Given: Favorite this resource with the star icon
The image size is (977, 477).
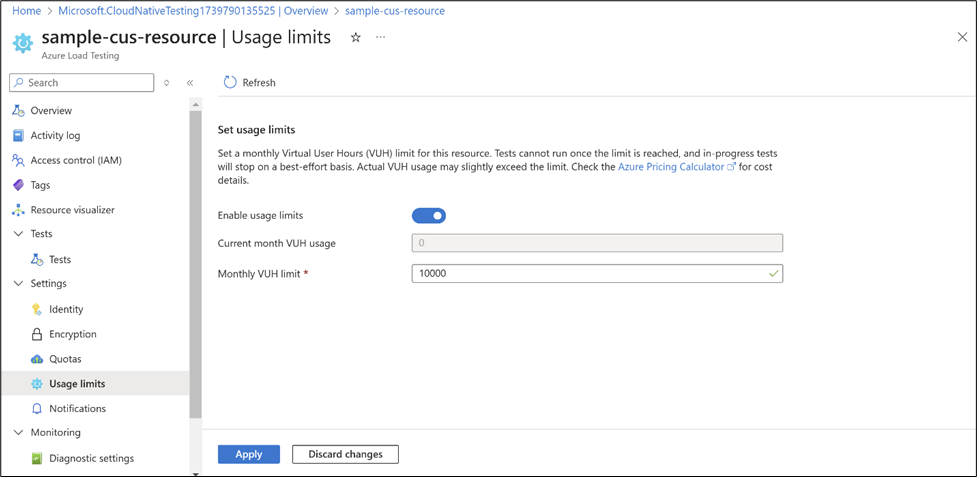Looking at the screenshot, I should click(x=355, y=37).
